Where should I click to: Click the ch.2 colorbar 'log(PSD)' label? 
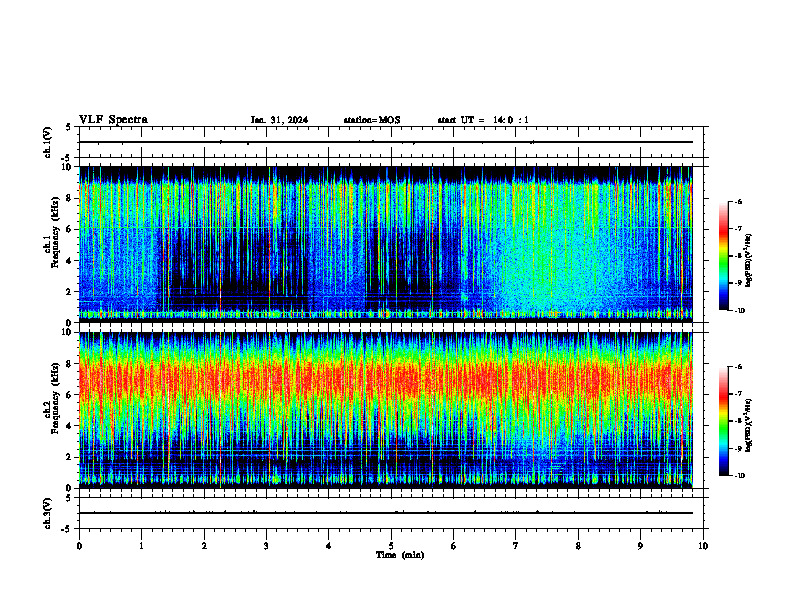(749, 426)
